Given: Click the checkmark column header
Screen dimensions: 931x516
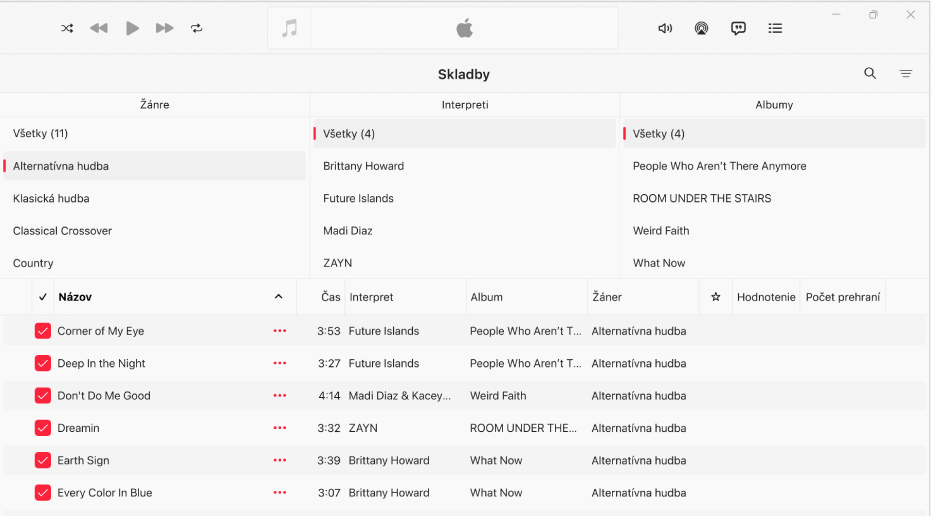Looking at the screenshot, I should tap(43, 297).
